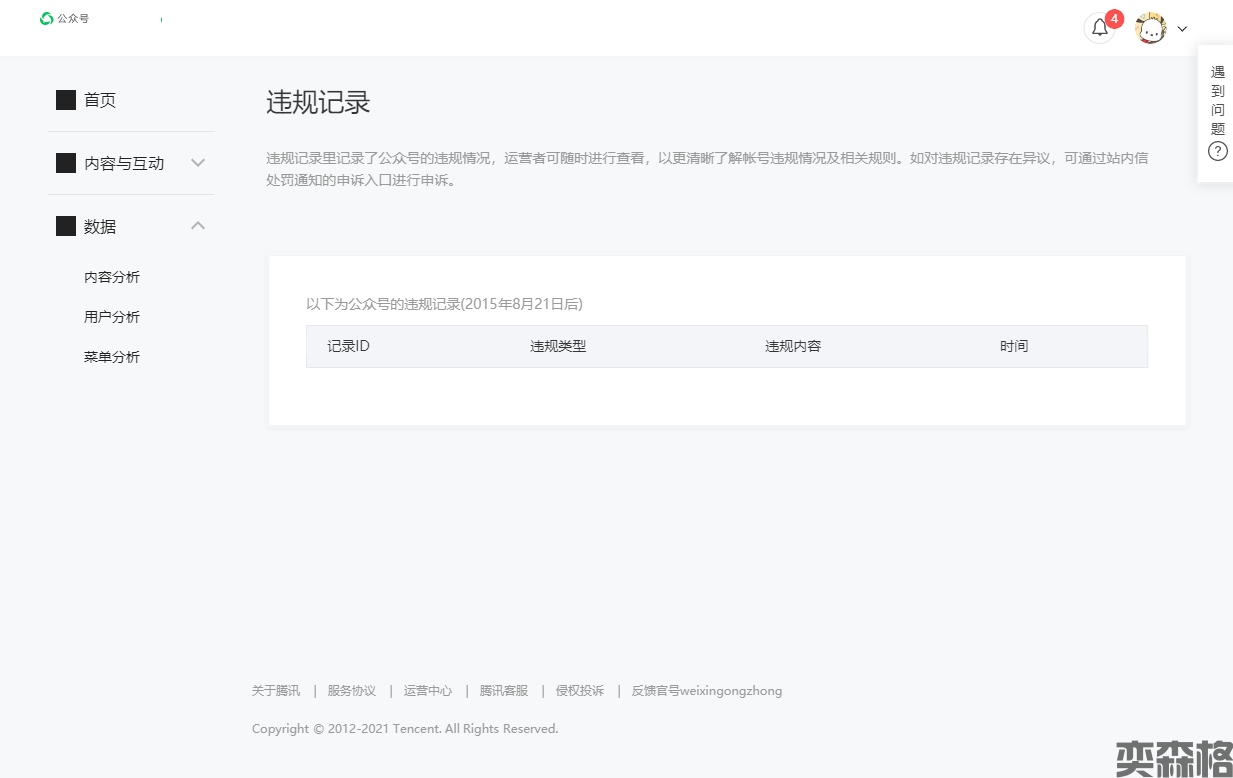This screenshot has width=1233, height=778.
Task: Open the 侵权投诉 footer link
Action: pos(580,691)
